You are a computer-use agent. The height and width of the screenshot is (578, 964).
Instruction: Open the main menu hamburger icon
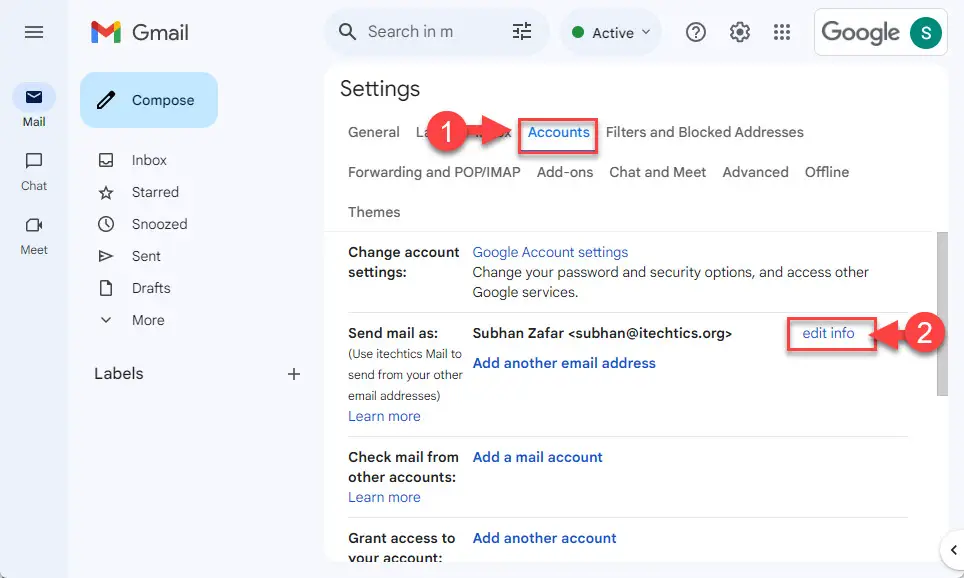[x=34, y=32]
